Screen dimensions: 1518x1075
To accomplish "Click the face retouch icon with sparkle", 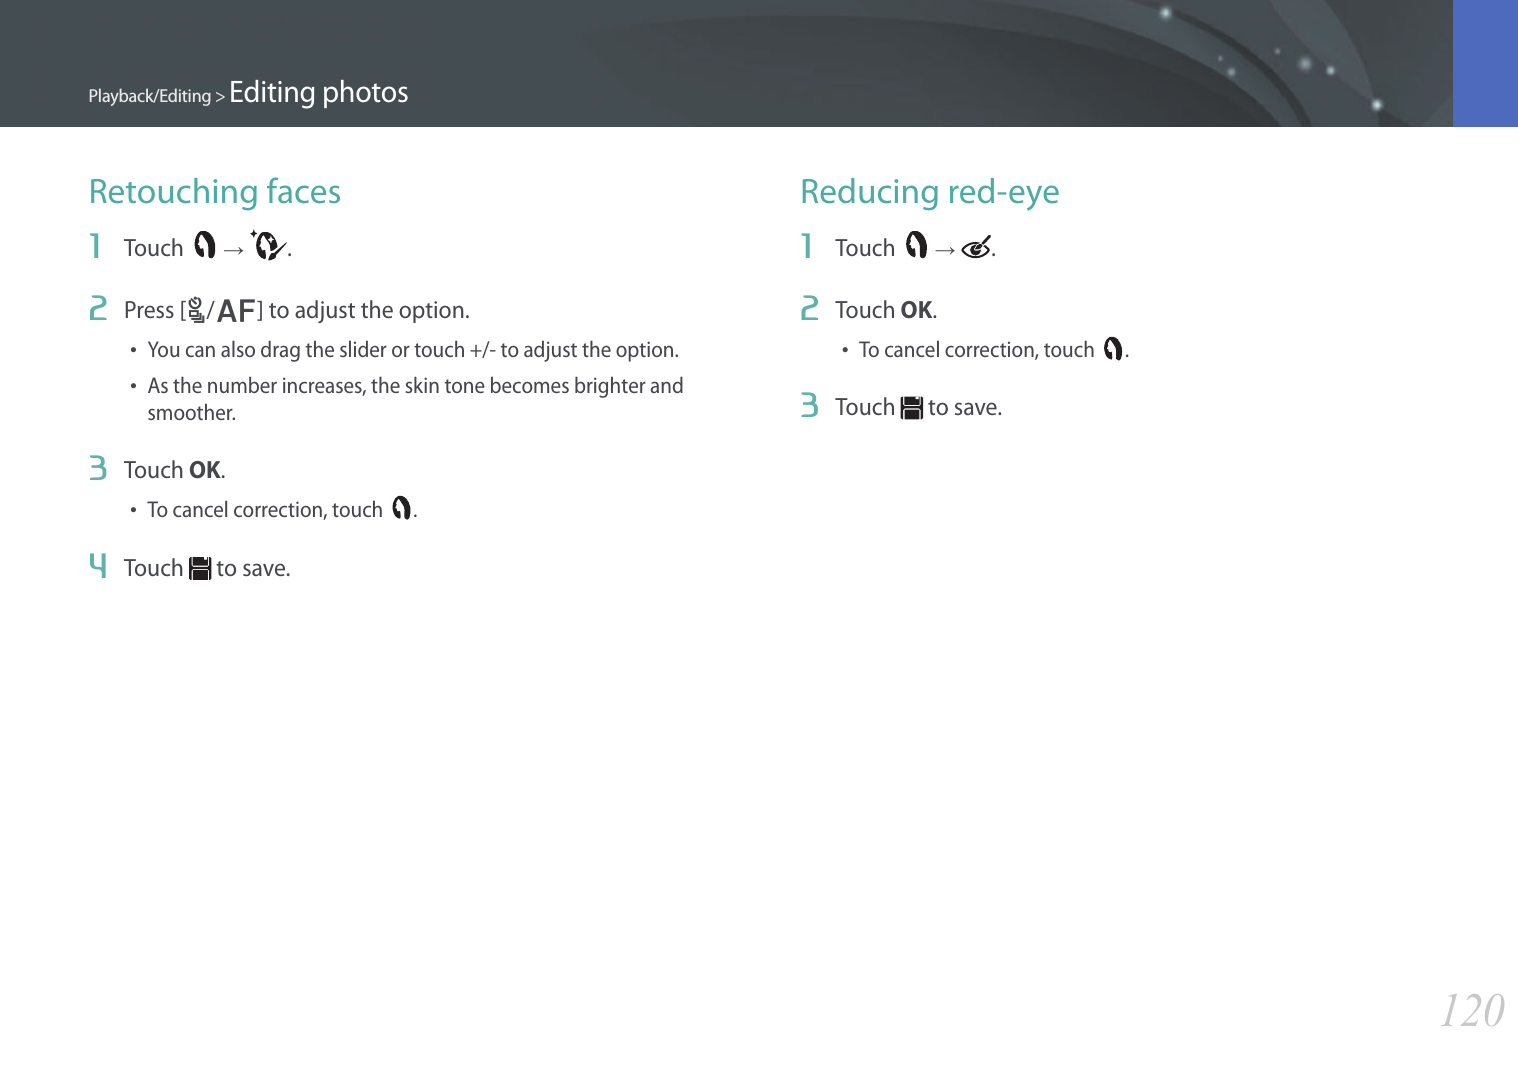I will [268, 245].
